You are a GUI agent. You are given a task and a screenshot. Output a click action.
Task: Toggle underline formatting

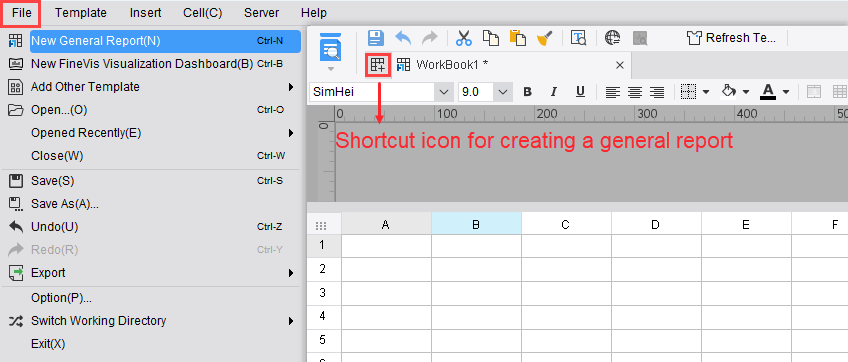pyautogui.click(x=580, y=92)
